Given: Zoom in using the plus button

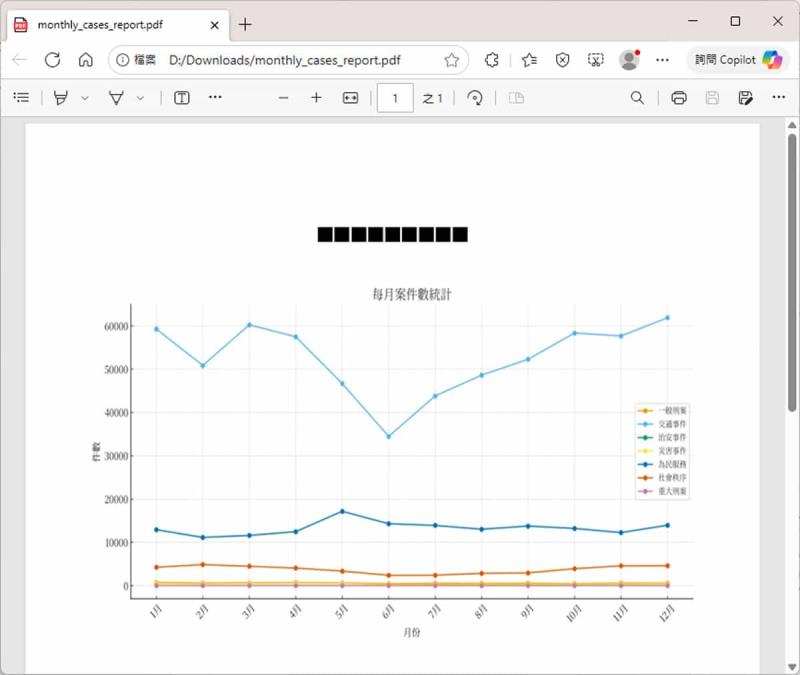Looking at the screenshot, I should tap(316, 97).
